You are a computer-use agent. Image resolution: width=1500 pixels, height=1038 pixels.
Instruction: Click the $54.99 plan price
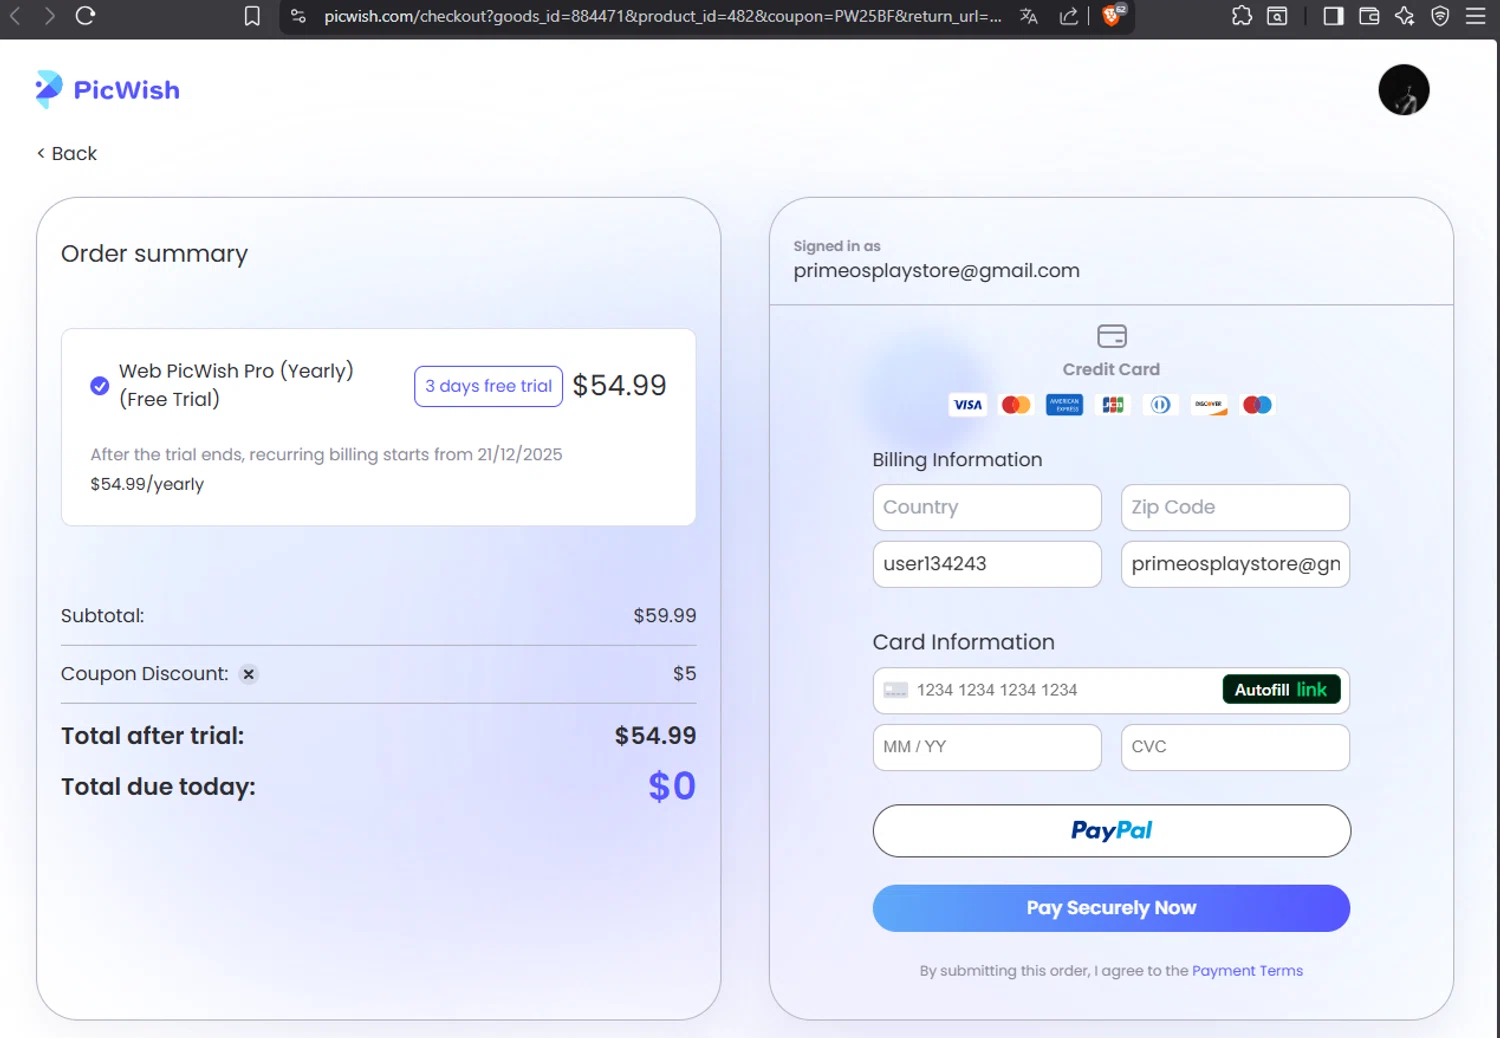[619, 386]
